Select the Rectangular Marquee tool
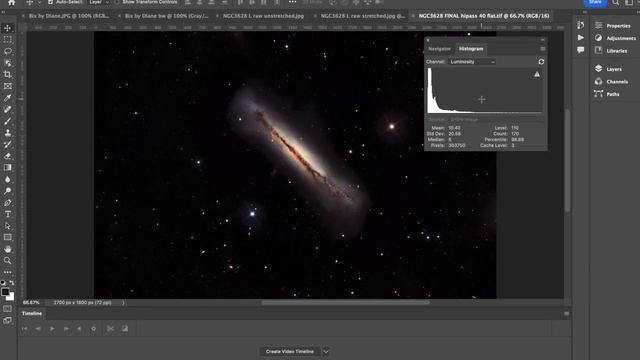Viewport: 640px width, 360px height. tap(7, 40)
